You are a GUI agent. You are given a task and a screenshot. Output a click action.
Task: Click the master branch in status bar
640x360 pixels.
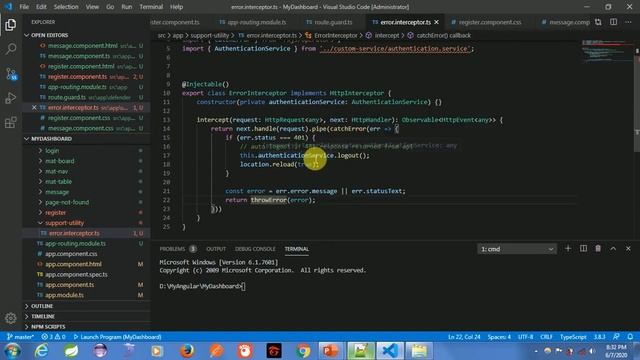(x=20, y=337)
